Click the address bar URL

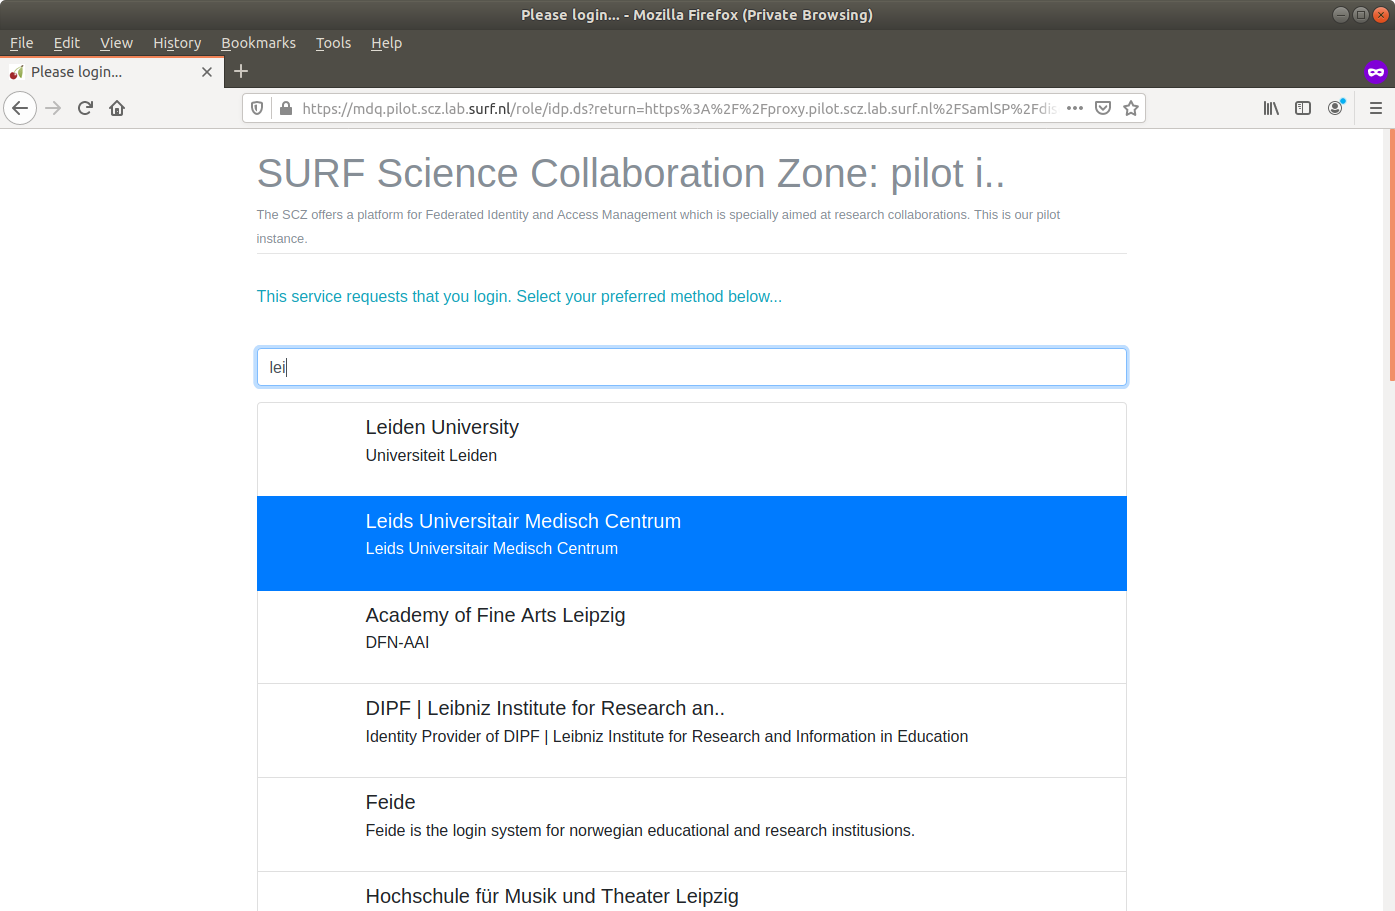tap(678, 108)
